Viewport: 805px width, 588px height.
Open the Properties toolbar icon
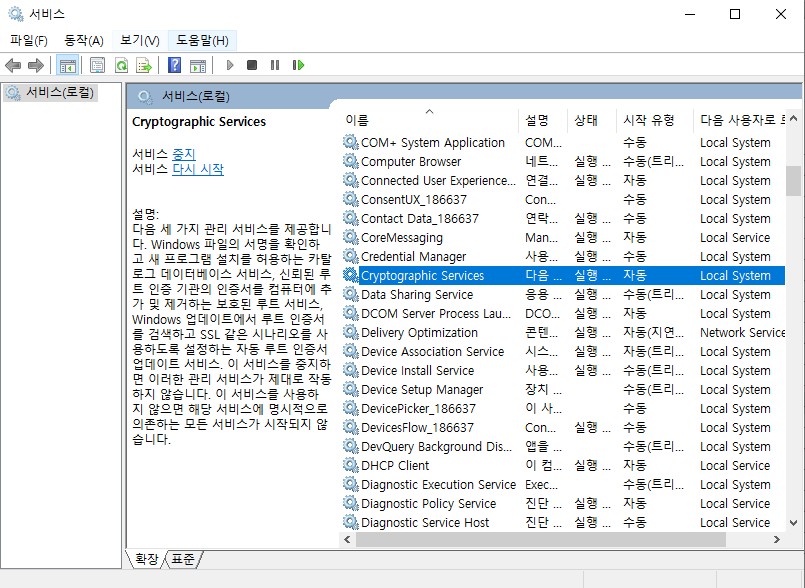click(x=97, y=65)
